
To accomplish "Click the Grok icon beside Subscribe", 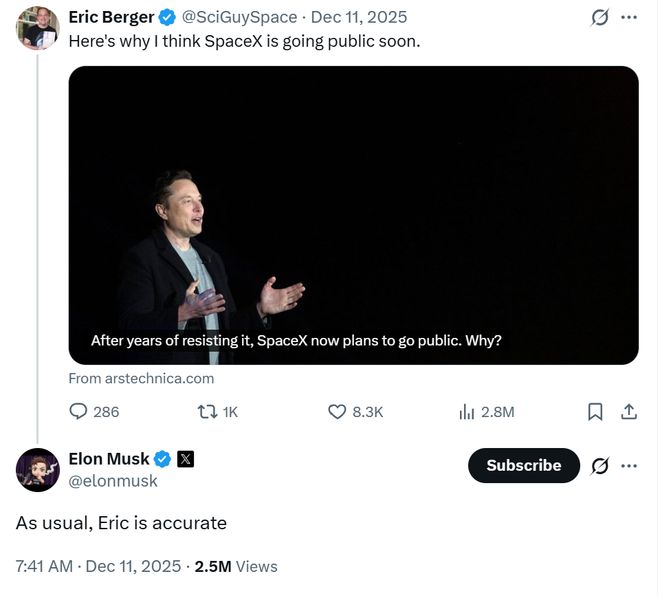I will point(600,465).
